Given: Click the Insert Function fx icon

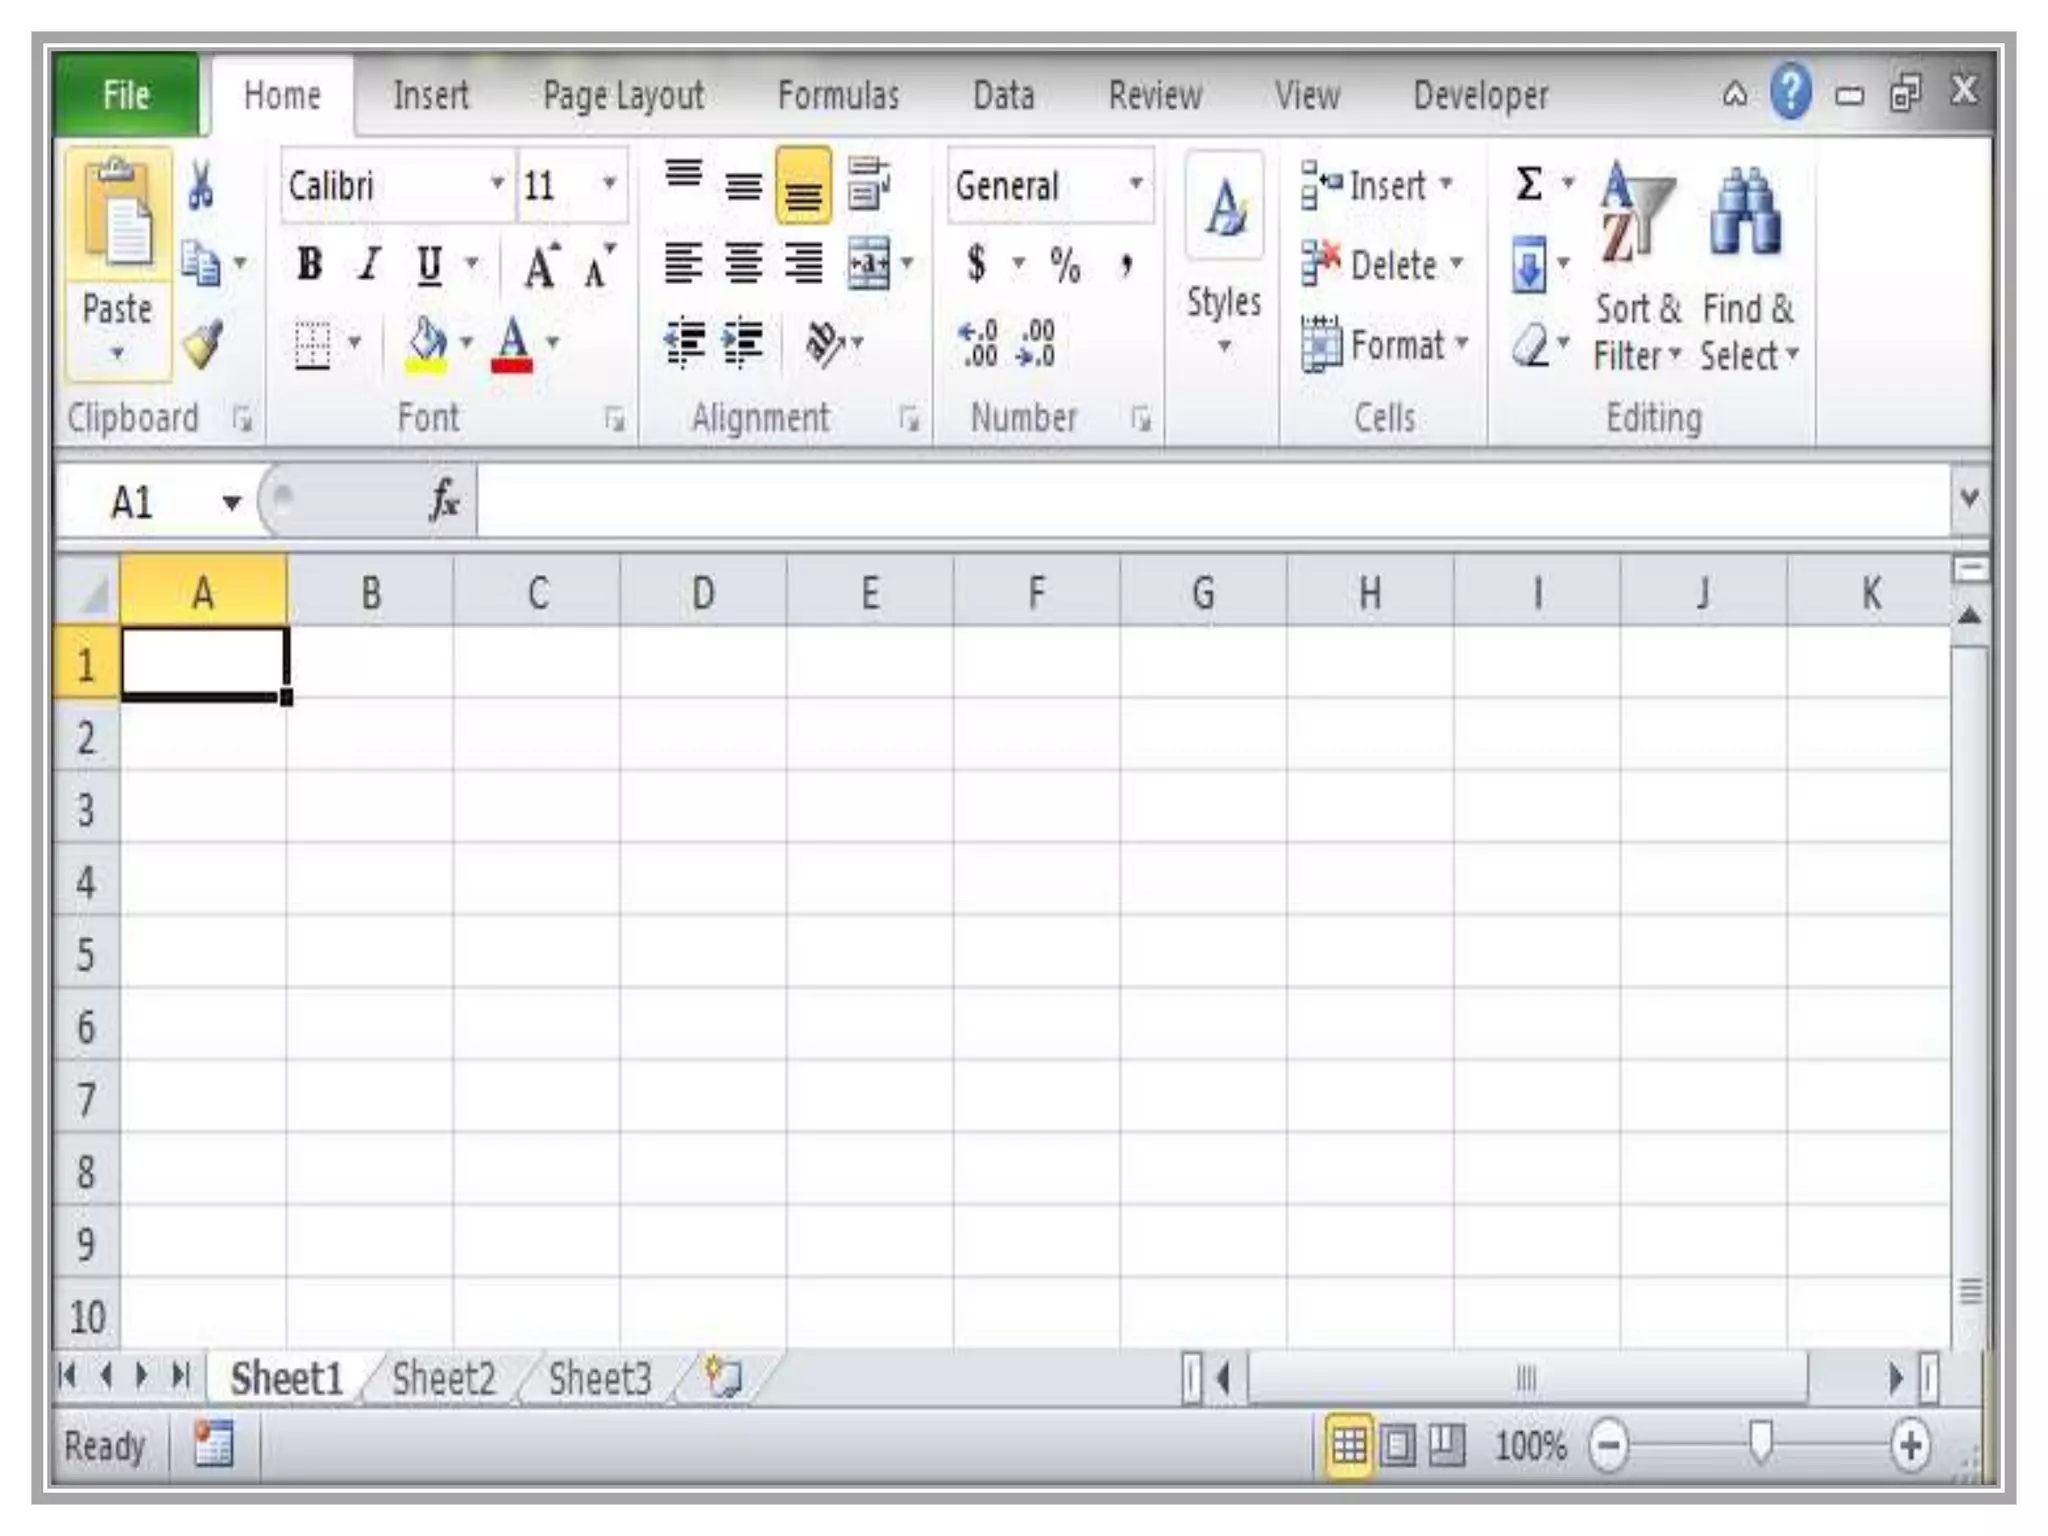Looking at the screenshot, I should pyautogui.click(x=443, y=500).
